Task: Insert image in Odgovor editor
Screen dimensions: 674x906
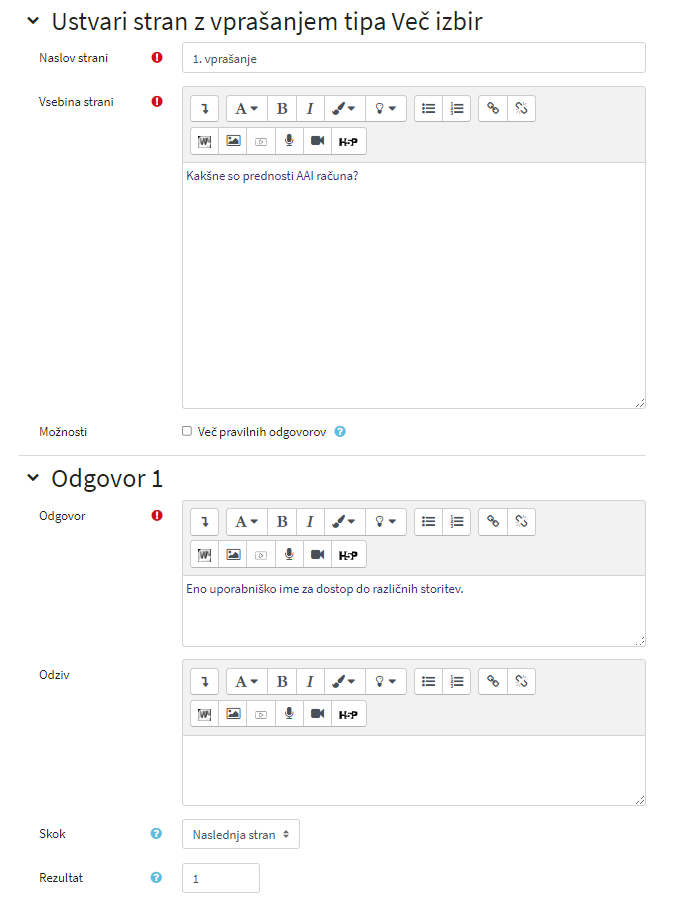Action: 233,555
